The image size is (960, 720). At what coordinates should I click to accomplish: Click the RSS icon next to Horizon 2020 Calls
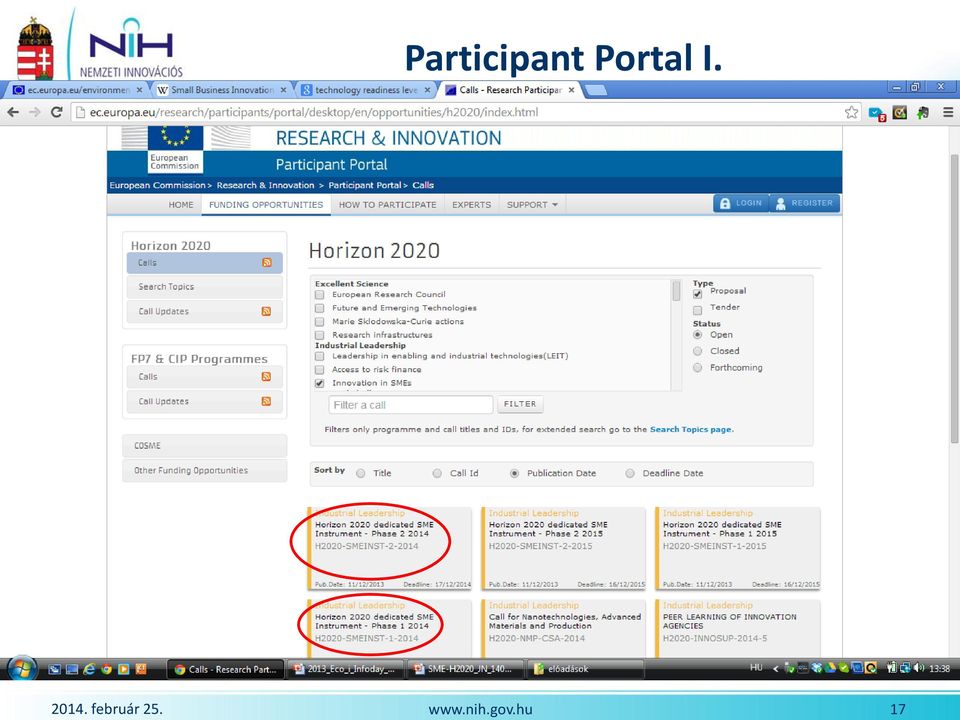pos(267,263)
